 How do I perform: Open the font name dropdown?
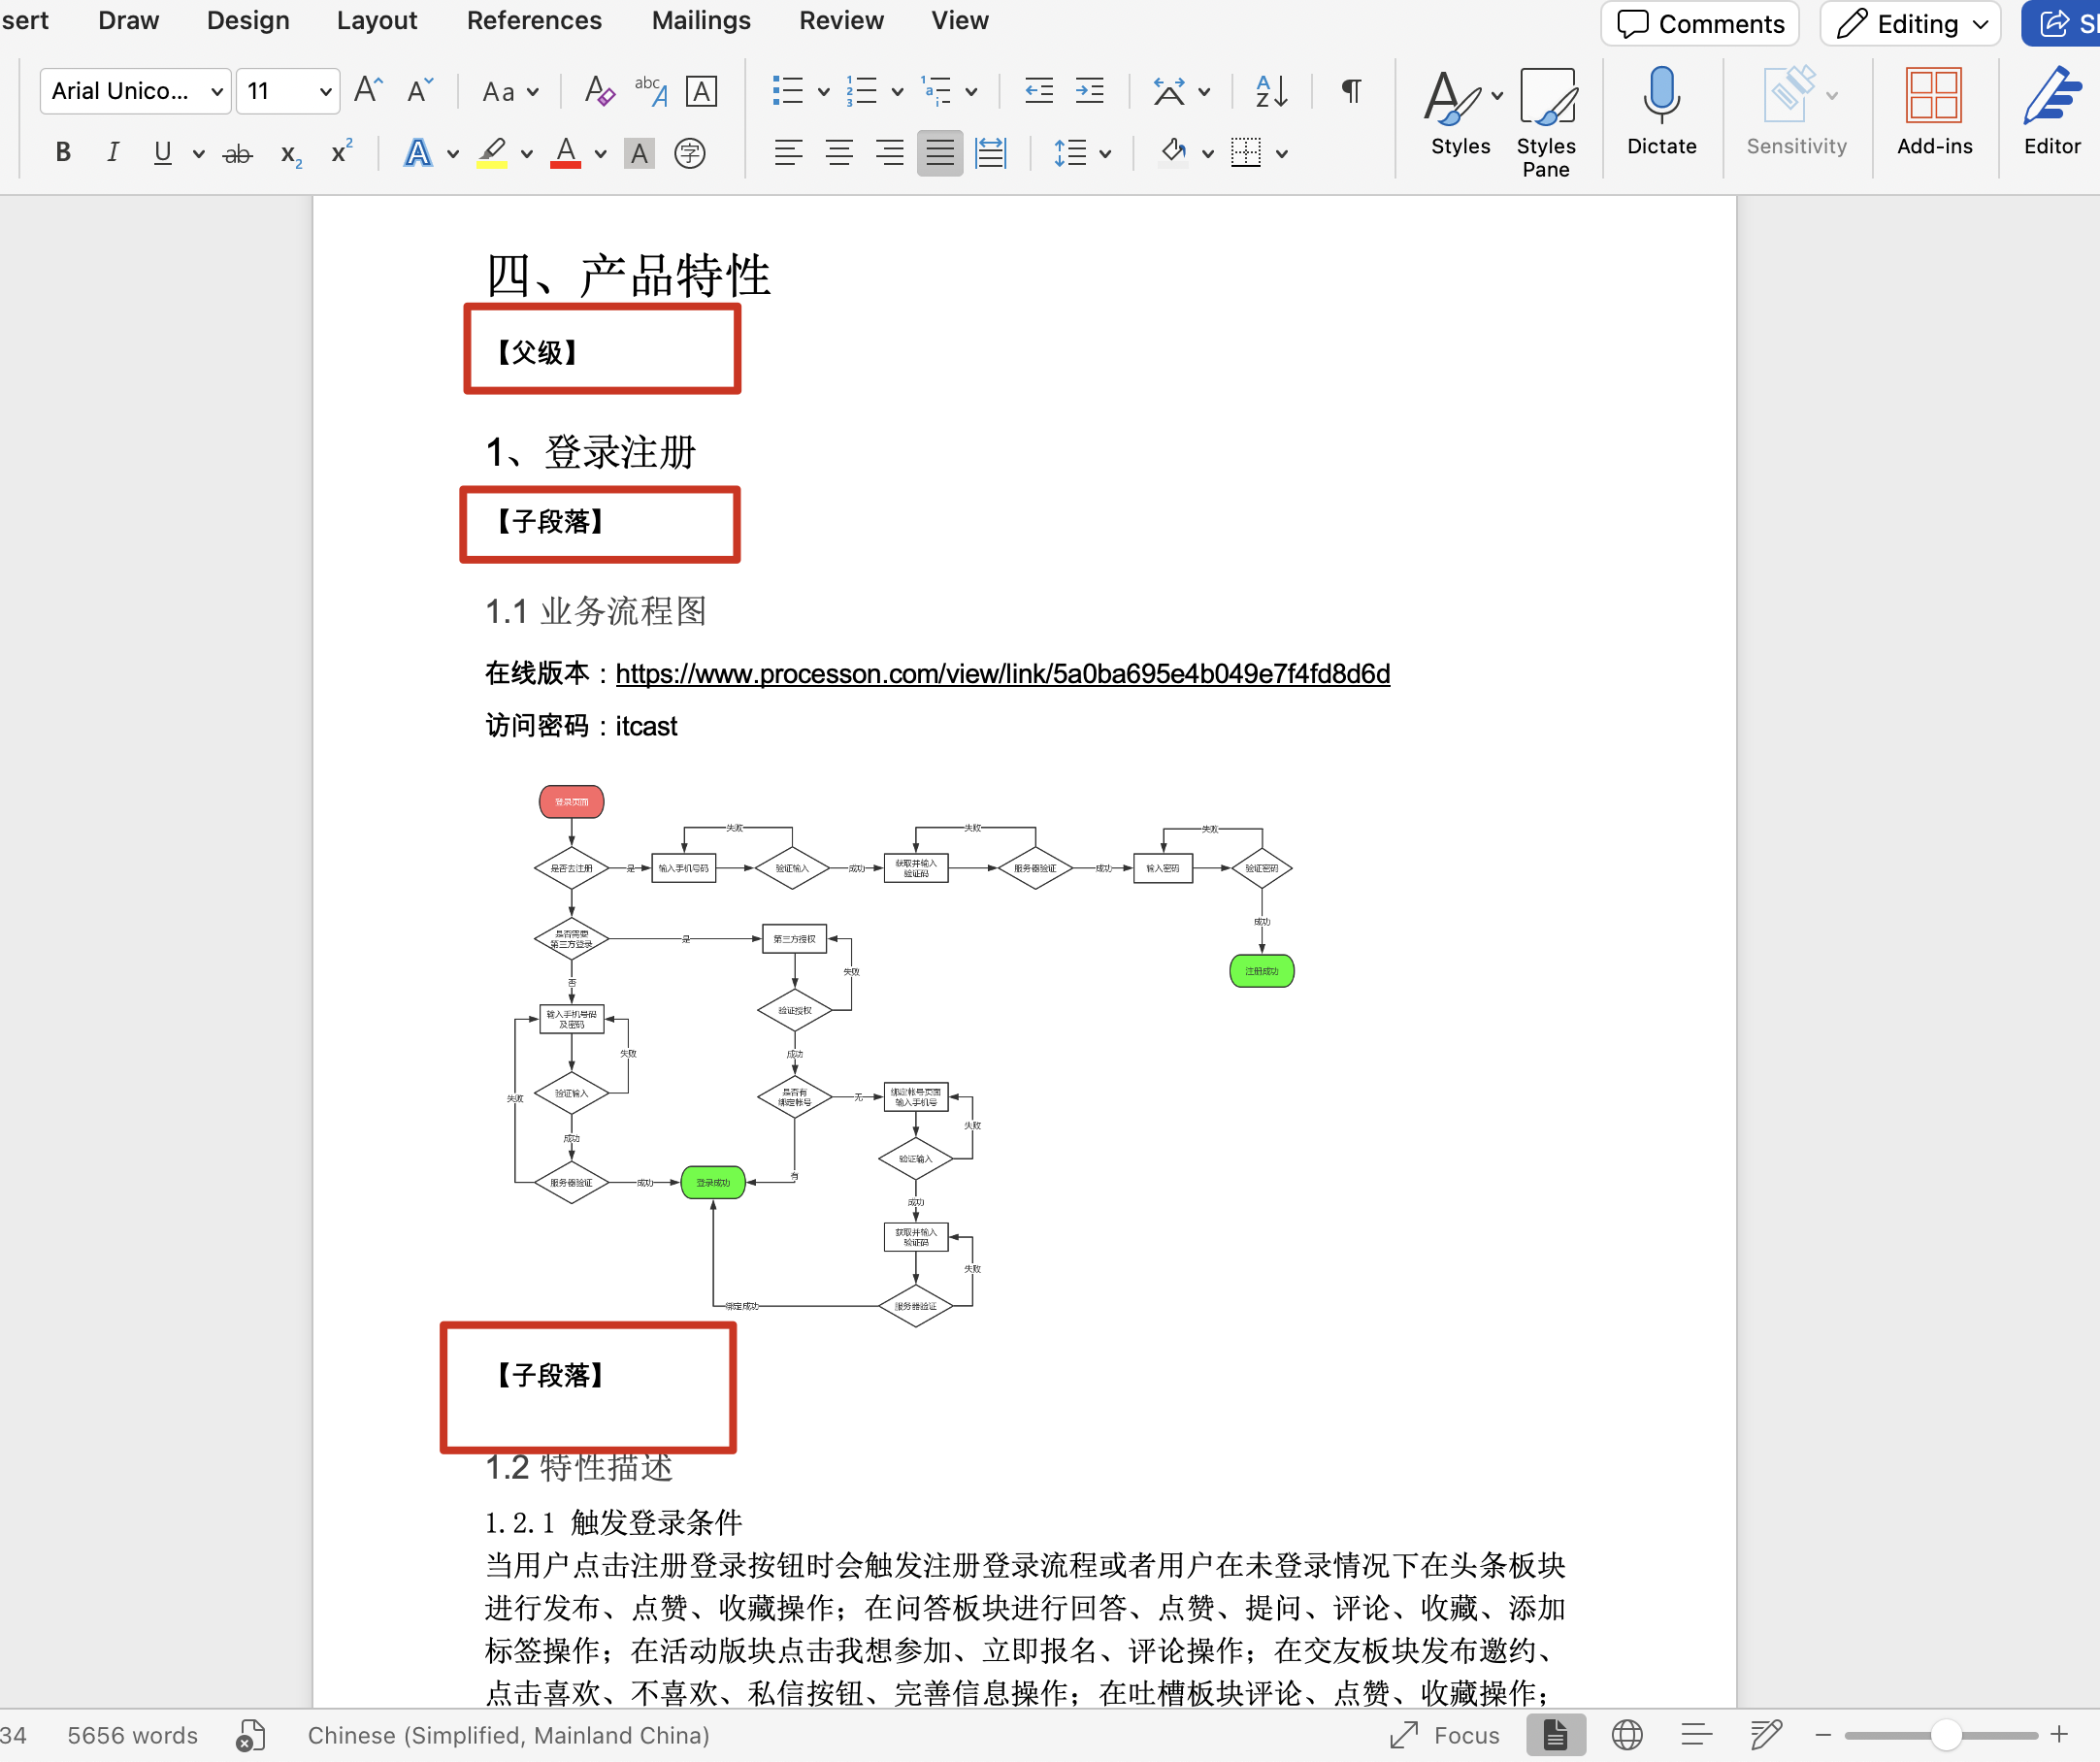[x=216, y=92]
